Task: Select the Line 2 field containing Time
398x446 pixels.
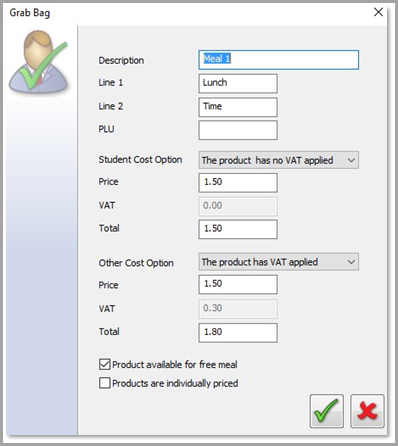Action: coord(238,107)
